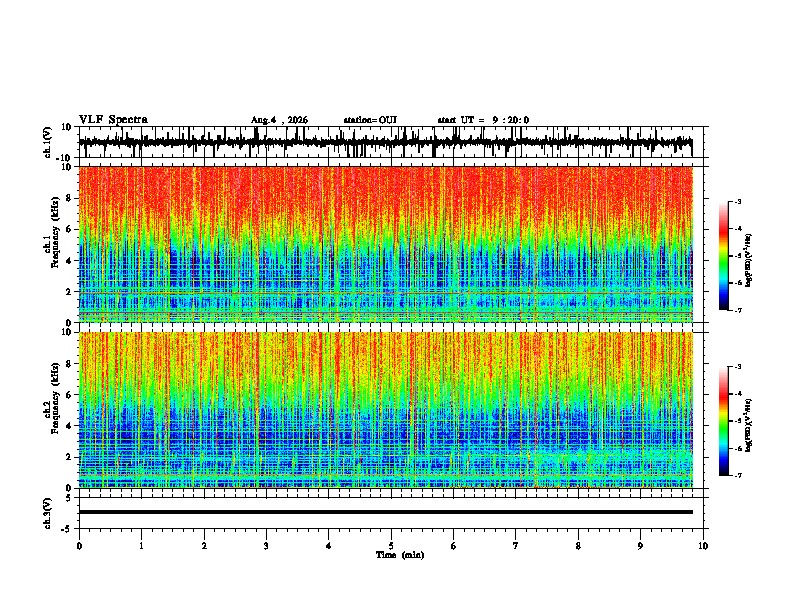Click time axis tick label "8"
This screenshot has height=612, width=792.
pos(578,546)
